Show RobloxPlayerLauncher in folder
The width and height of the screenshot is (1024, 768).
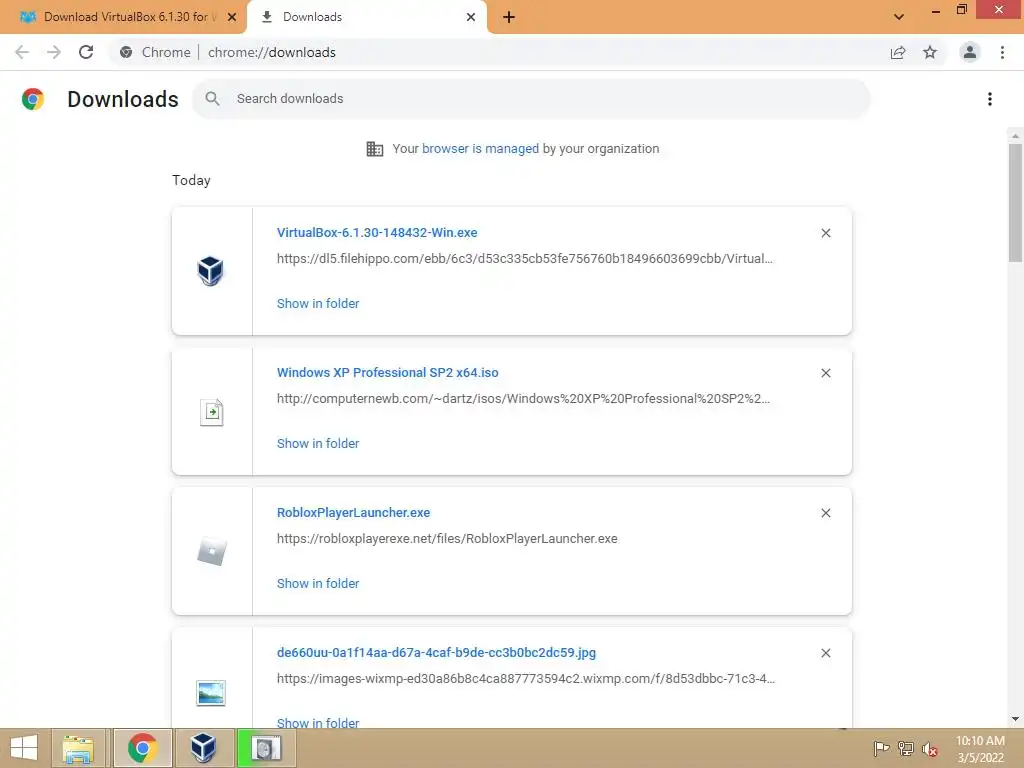(318, 584)
